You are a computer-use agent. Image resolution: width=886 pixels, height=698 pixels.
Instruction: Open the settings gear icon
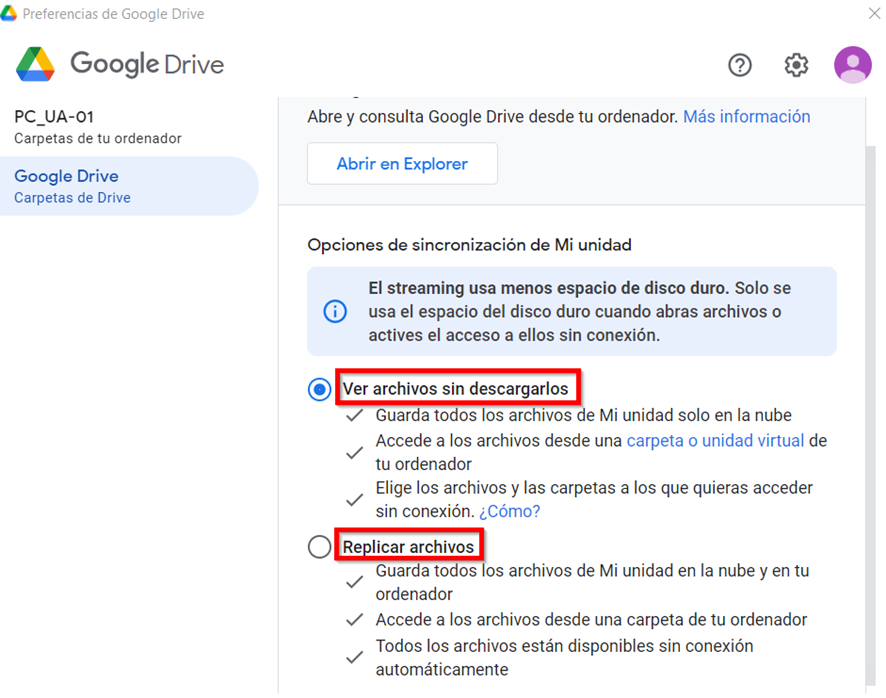point(796,65)
